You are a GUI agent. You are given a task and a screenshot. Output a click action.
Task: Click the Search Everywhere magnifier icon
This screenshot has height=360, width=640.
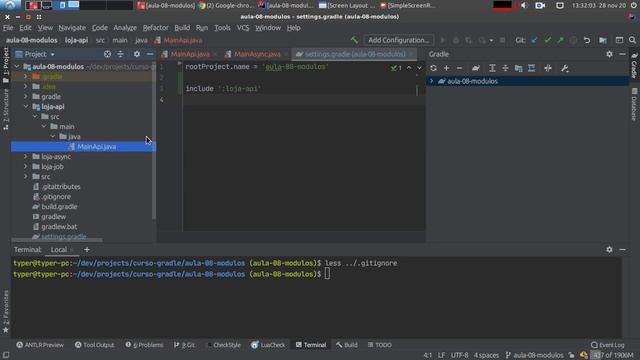[632, 40]
